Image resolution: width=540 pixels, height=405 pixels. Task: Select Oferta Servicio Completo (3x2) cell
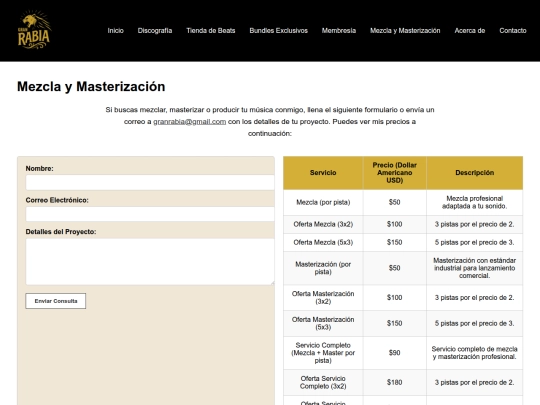coord(323,382)
